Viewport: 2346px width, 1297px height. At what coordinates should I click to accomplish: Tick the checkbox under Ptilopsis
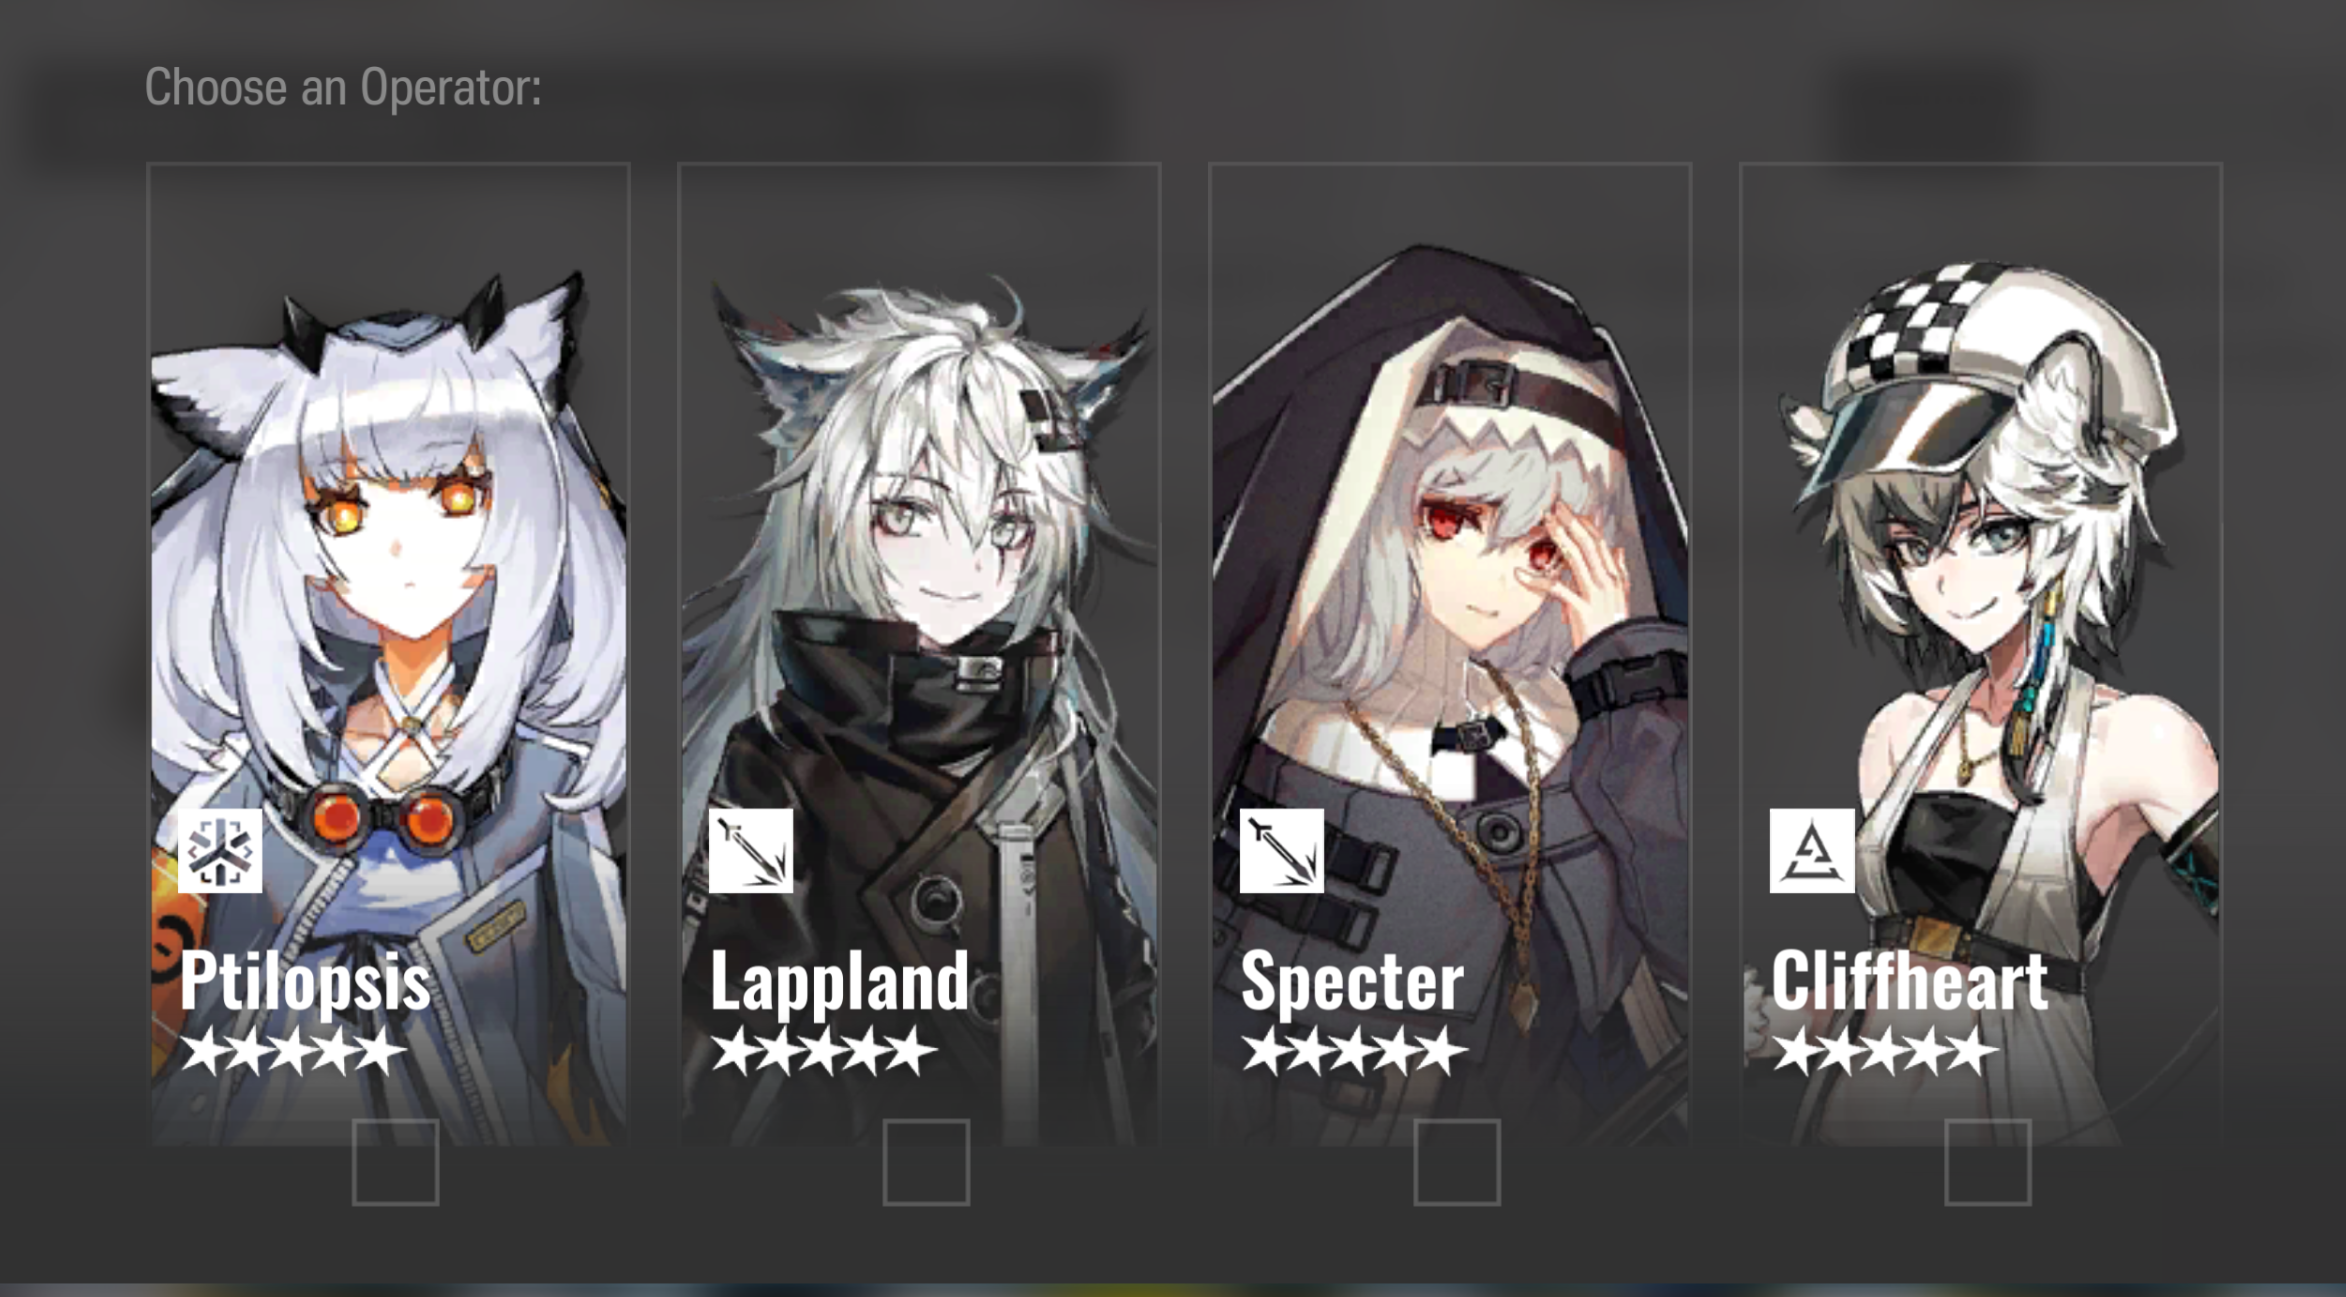pyautogui.click(x=396, y=1162)
